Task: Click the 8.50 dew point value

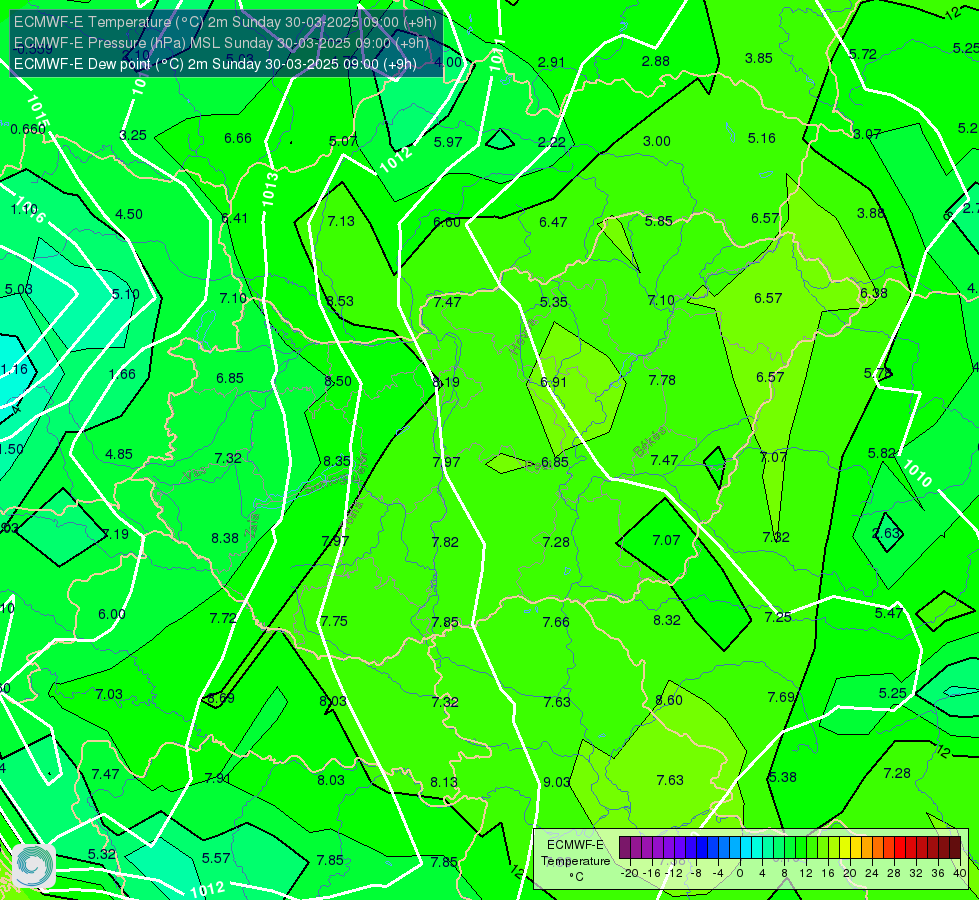Action: click(338, 381)
